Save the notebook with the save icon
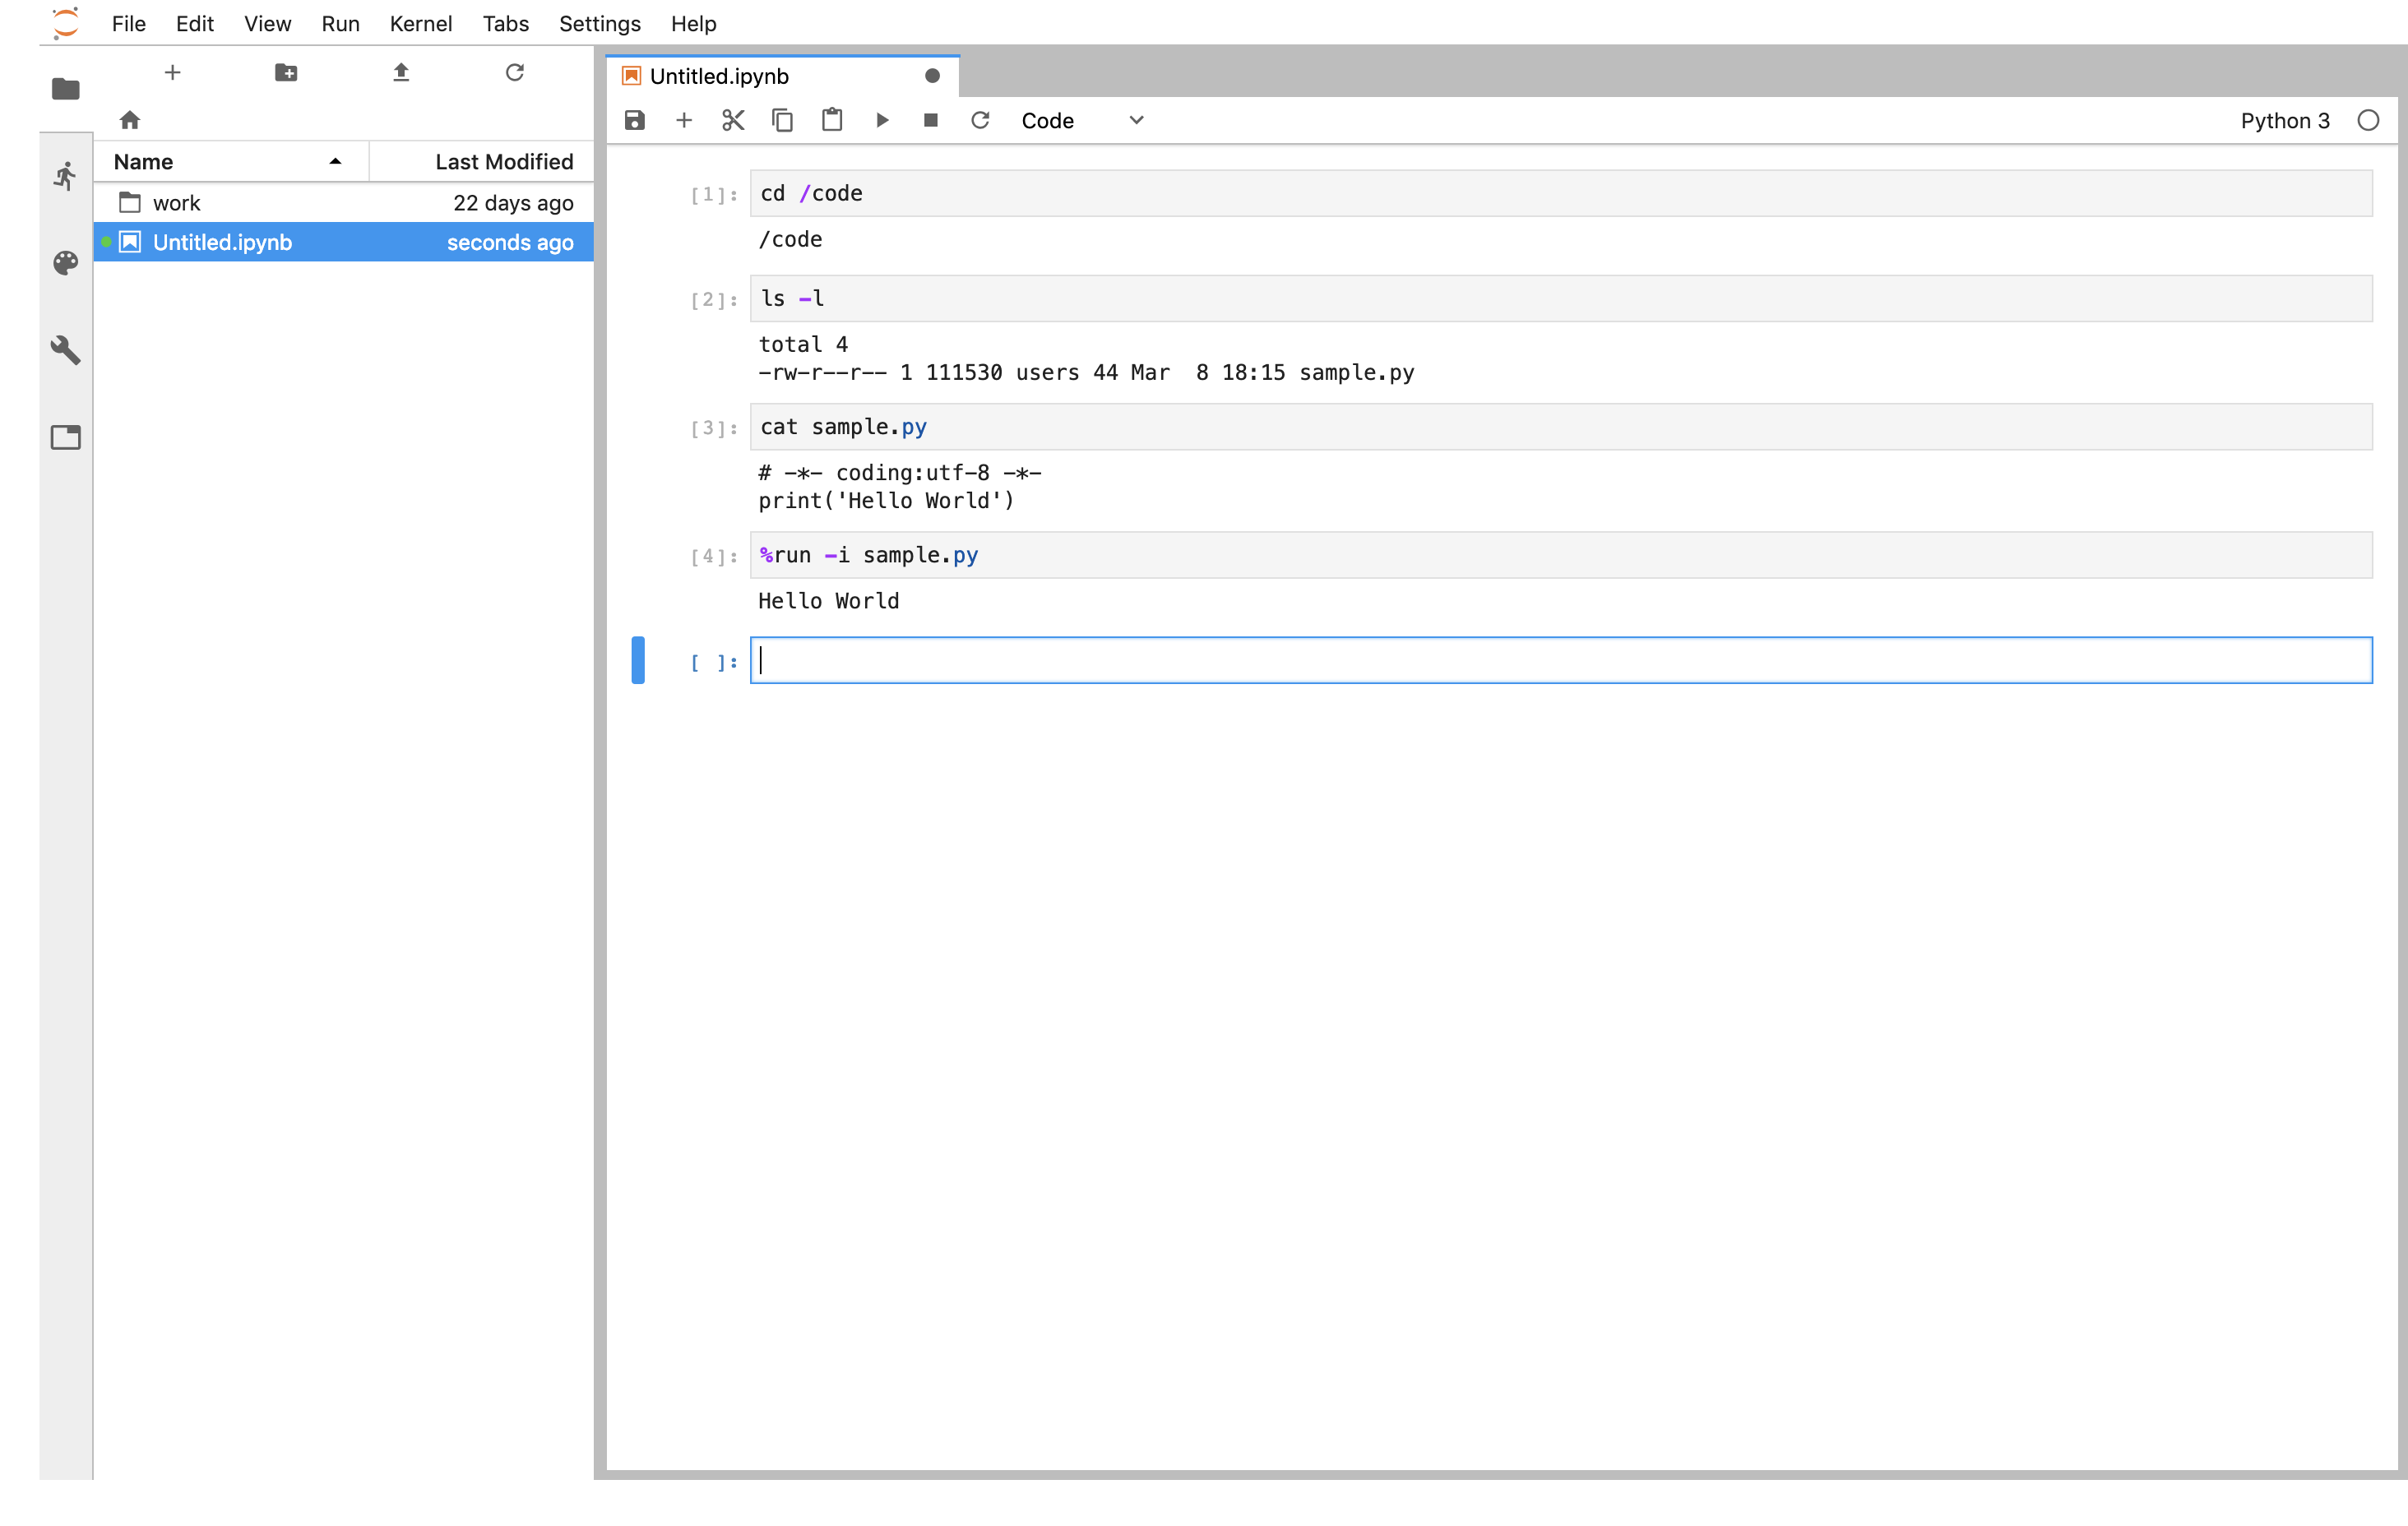The height and width of the screenshot is (1526, 2408). pyautogui.click(x=634, y=119)
